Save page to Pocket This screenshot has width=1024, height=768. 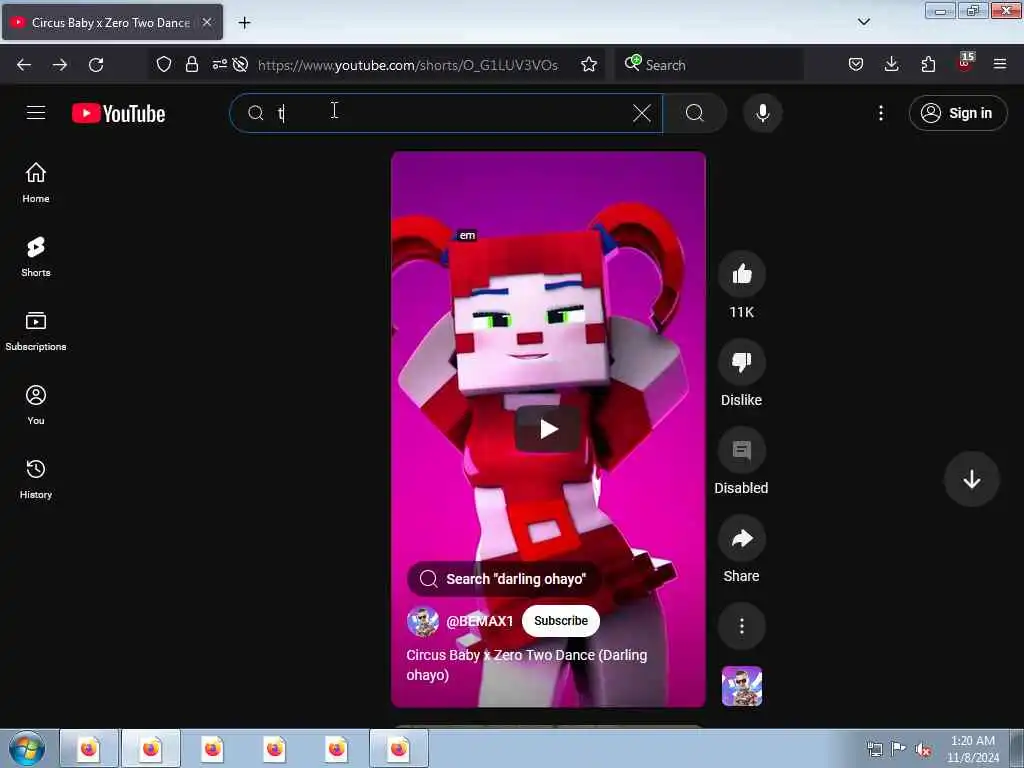point(856,65)
